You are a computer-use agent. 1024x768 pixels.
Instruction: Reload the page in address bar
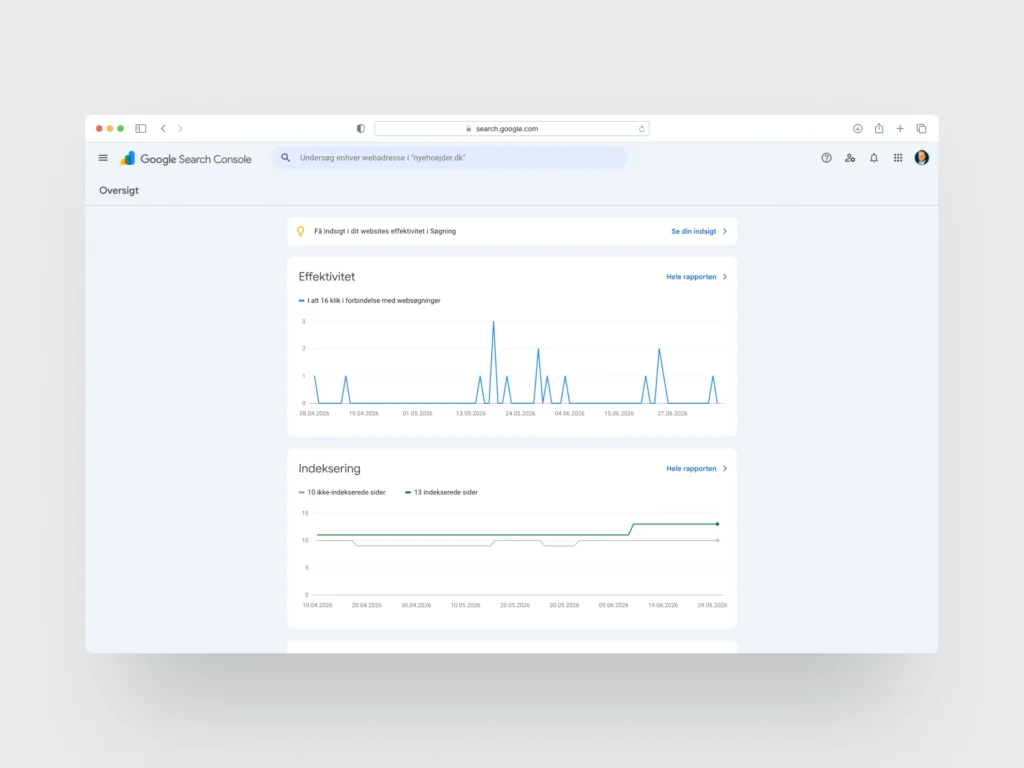(x=642, y=129)
